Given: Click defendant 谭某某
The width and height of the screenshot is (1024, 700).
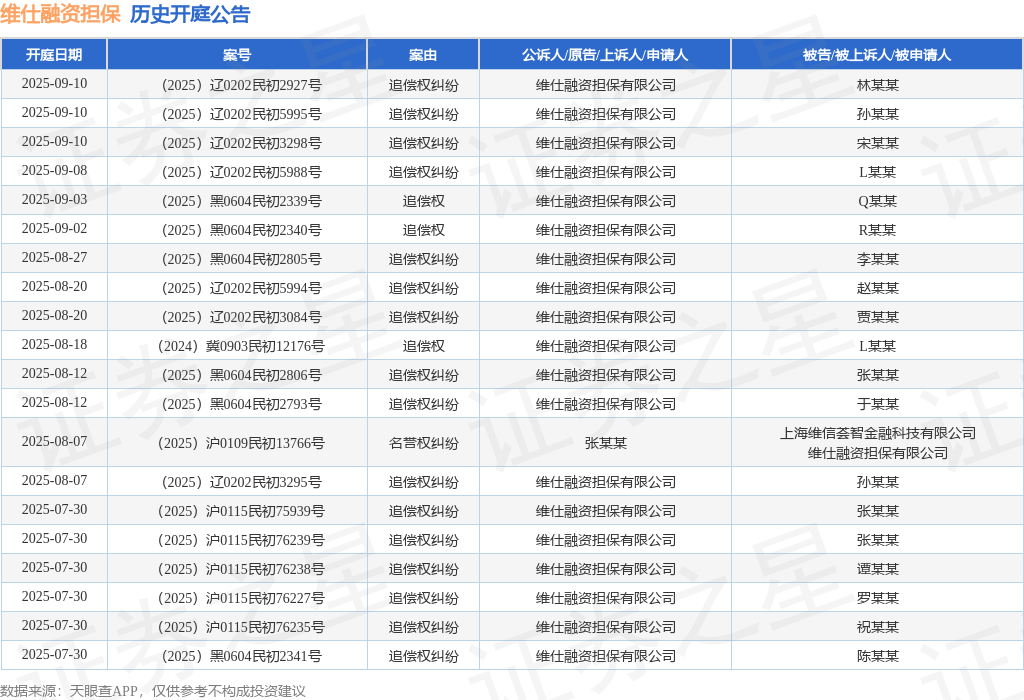Looking at the screenshot, I should (878, 569).
